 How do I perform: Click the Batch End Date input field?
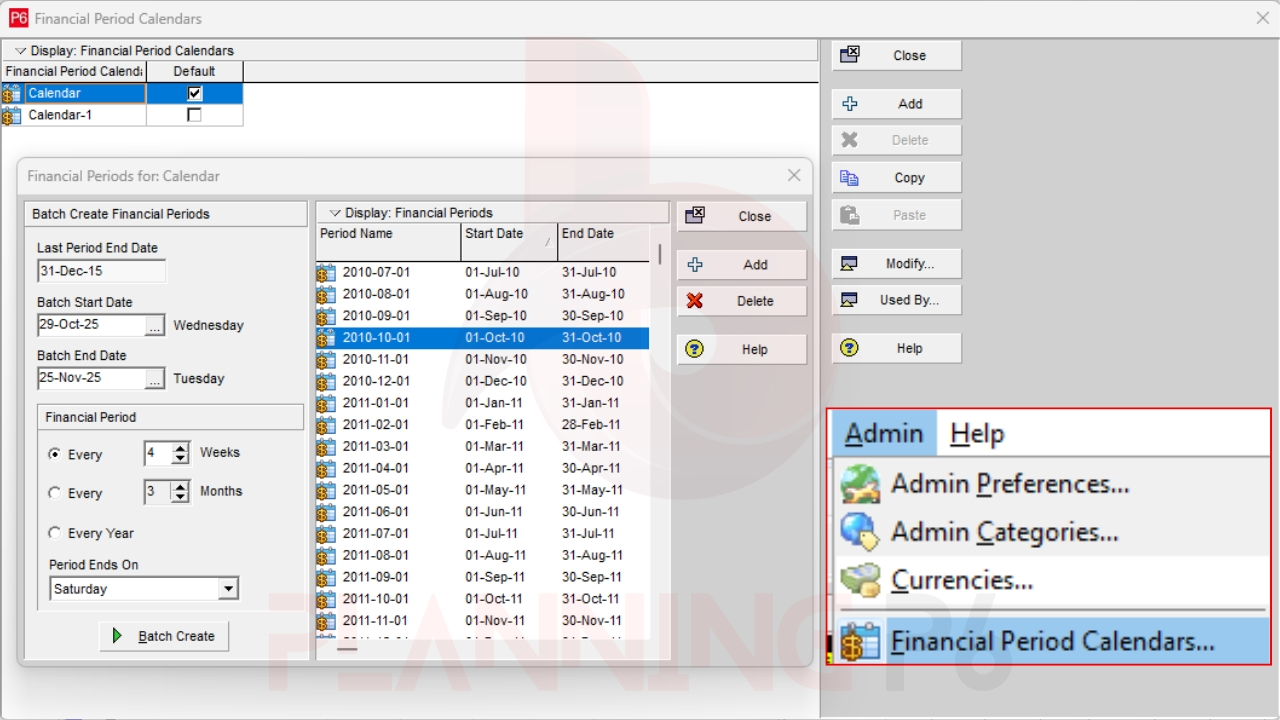click(90, 378)
